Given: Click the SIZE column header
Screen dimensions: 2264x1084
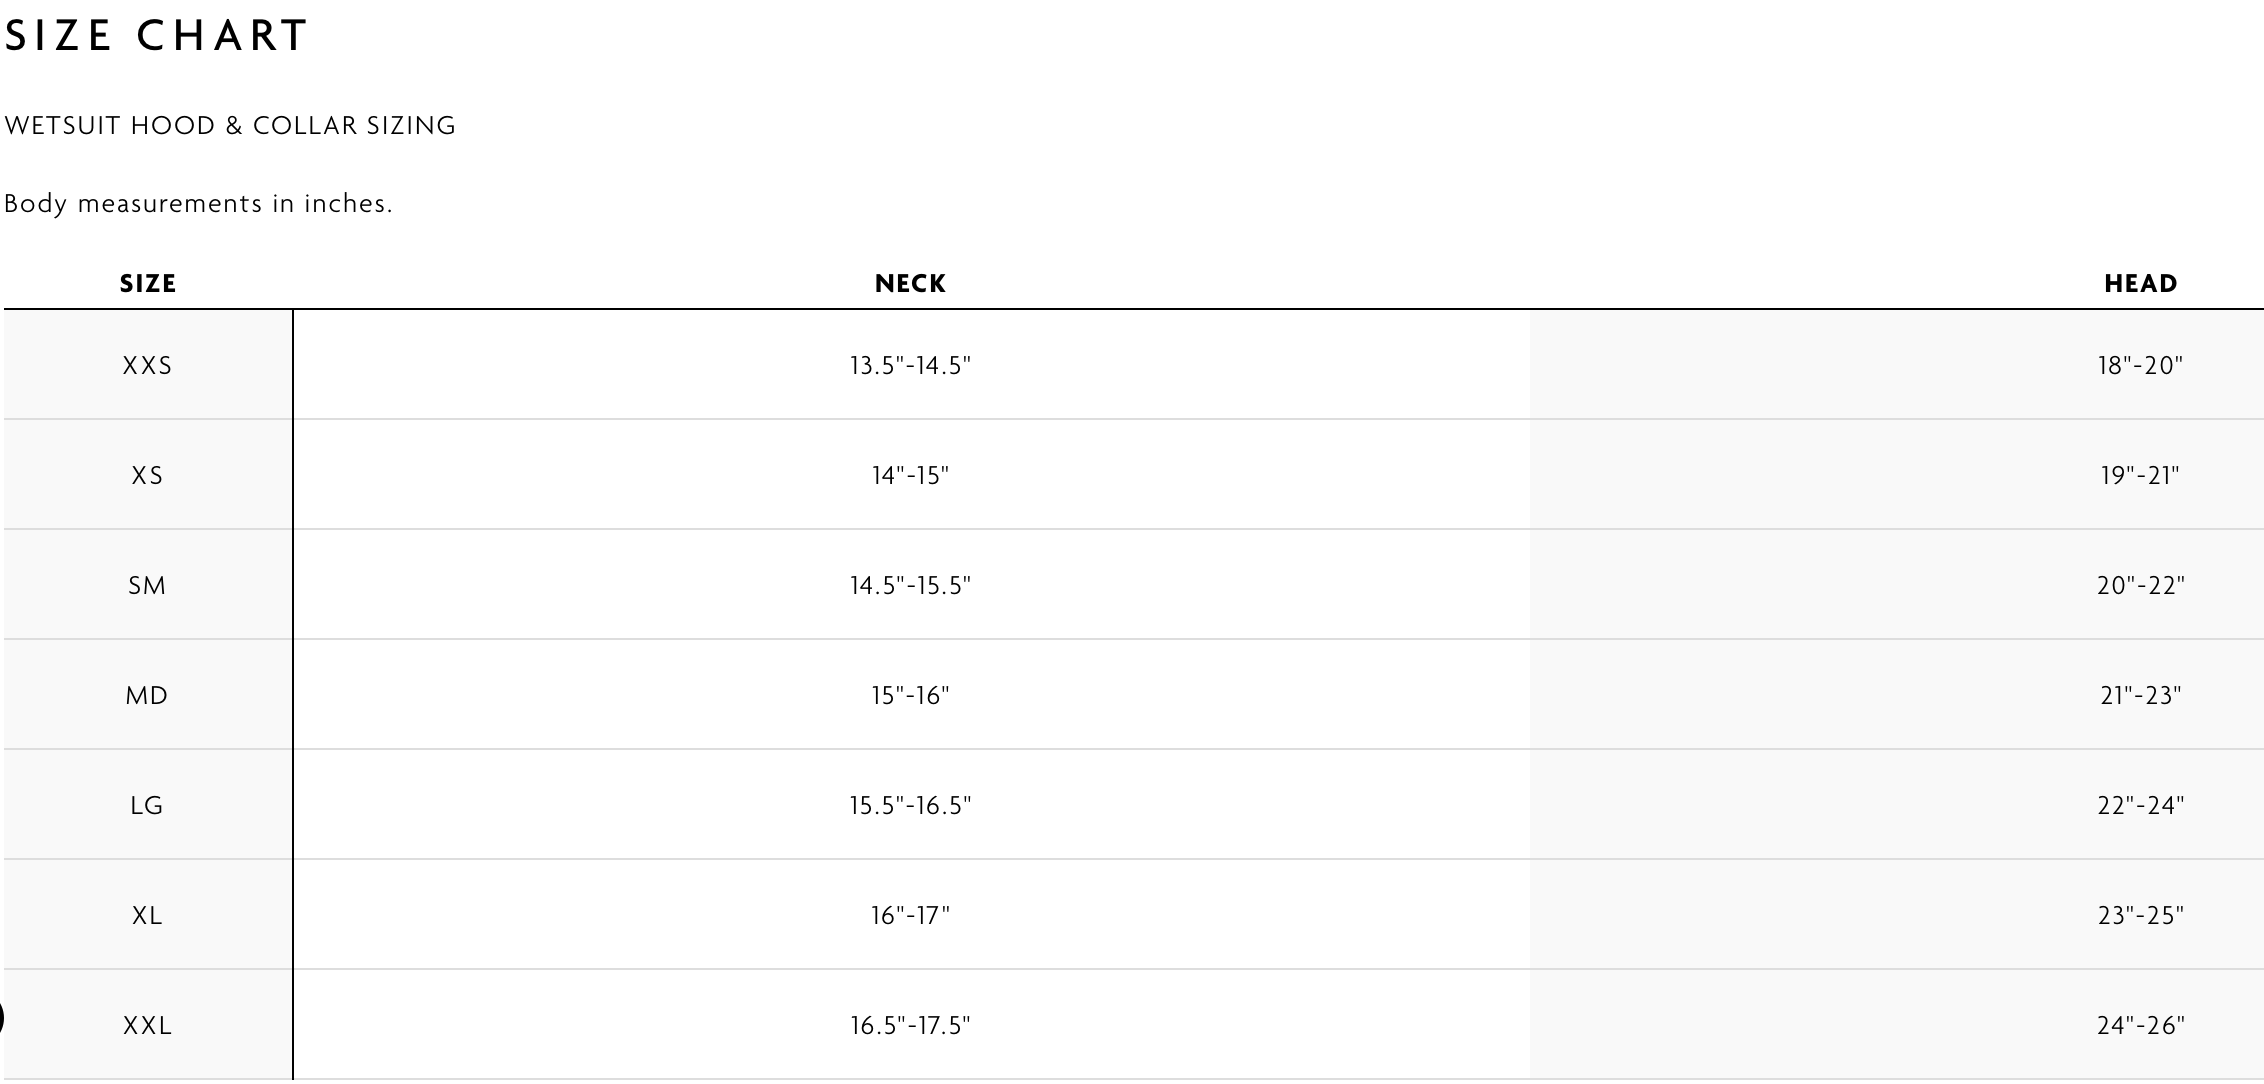Looking at the screenshot, I should 148,284.
